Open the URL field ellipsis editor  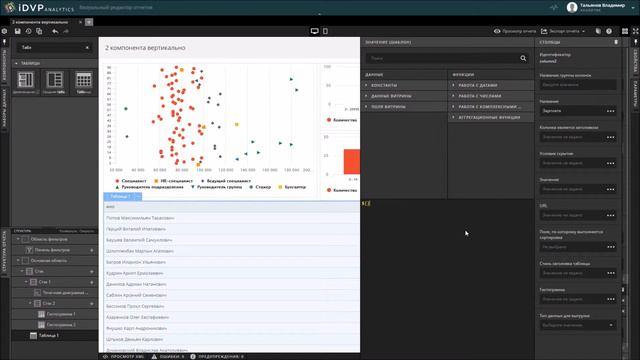point(611,216)
